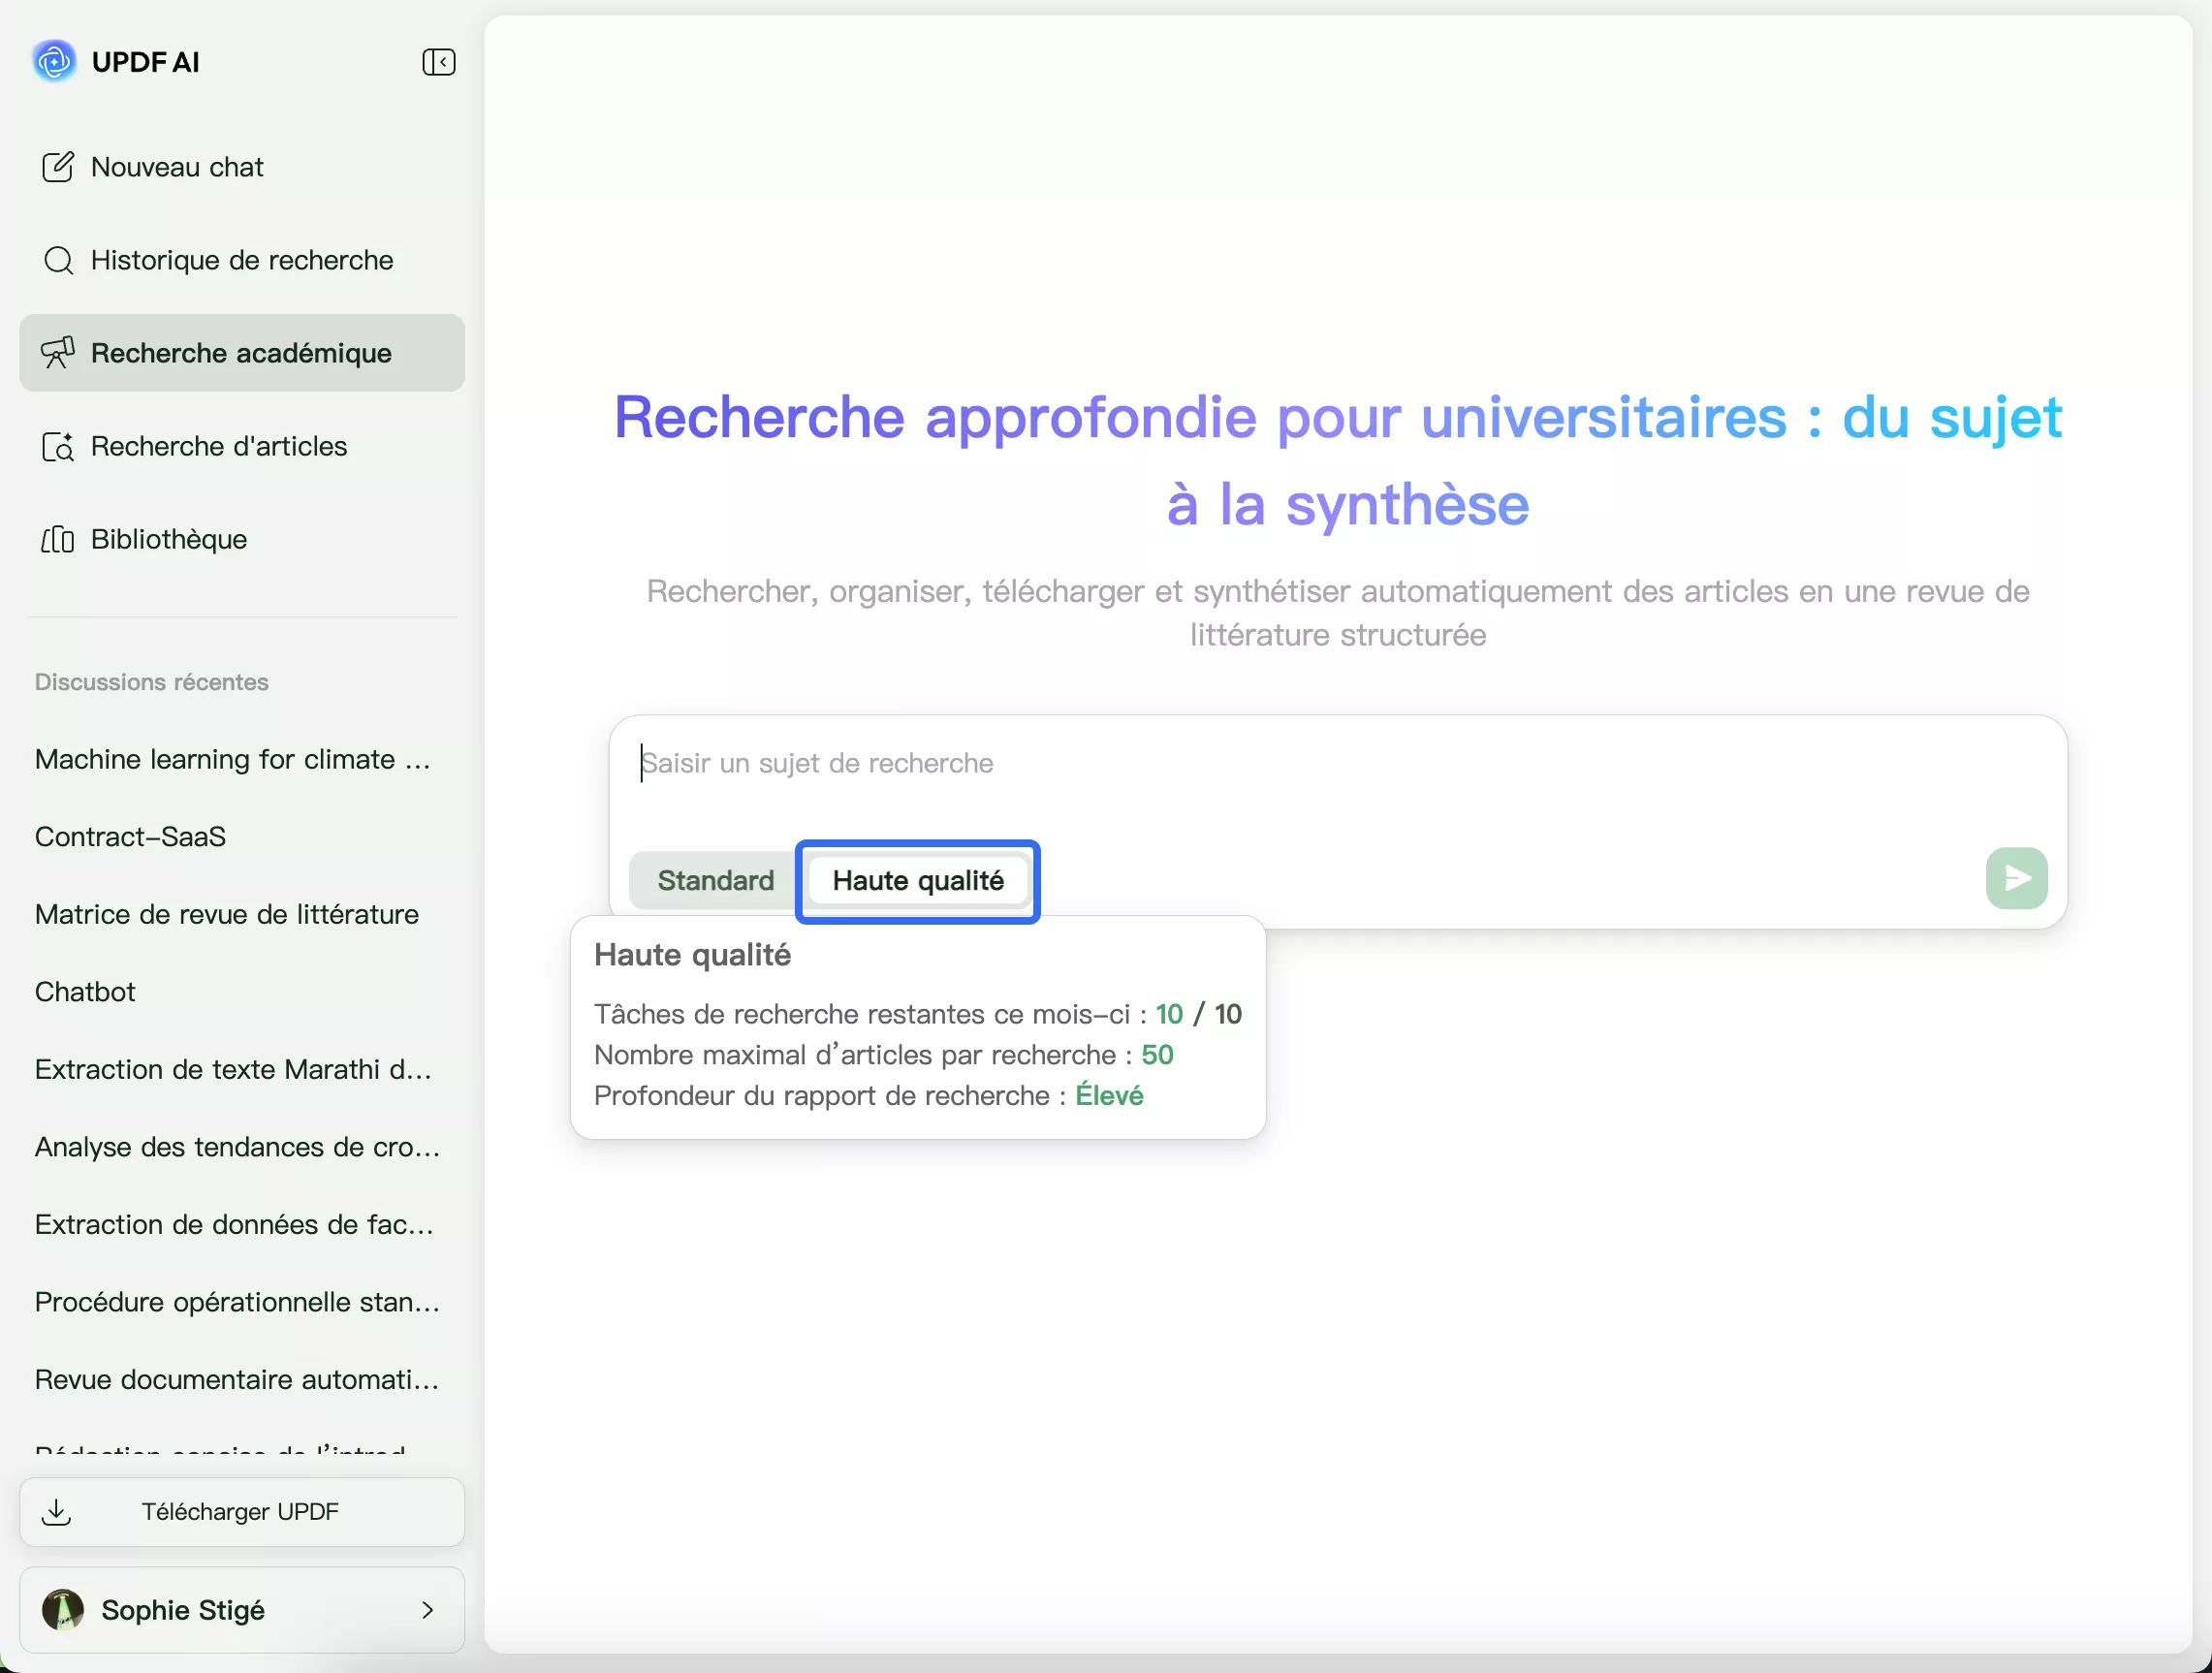
Task: Select Recherche d'articles
Action: 218,446
